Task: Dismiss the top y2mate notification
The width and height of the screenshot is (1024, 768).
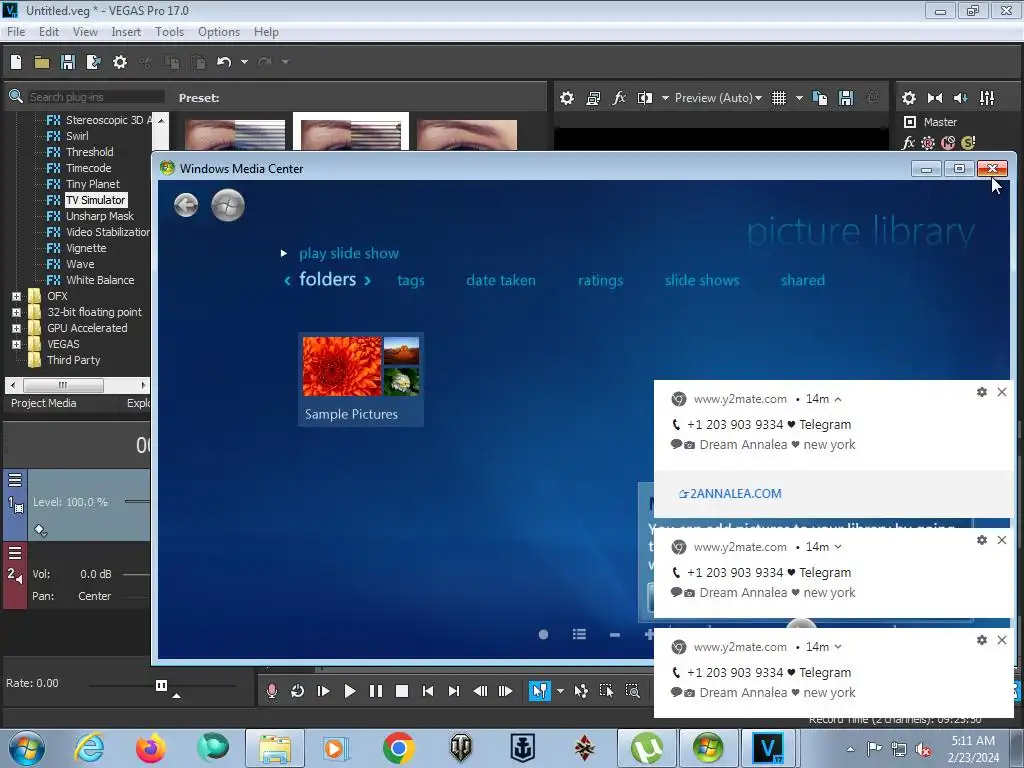Action: [1002, 392]
